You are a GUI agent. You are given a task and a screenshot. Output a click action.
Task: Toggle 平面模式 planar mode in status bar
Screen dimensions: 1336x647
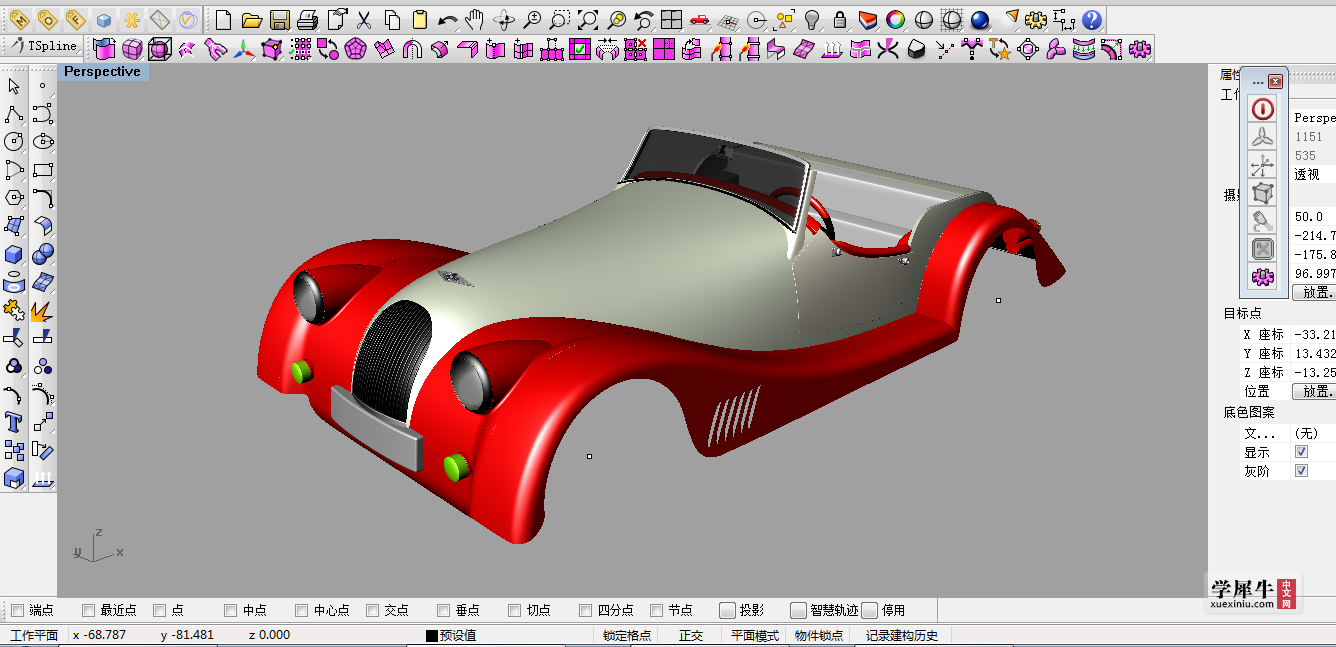pyautogui.click(x=754, y=635)
